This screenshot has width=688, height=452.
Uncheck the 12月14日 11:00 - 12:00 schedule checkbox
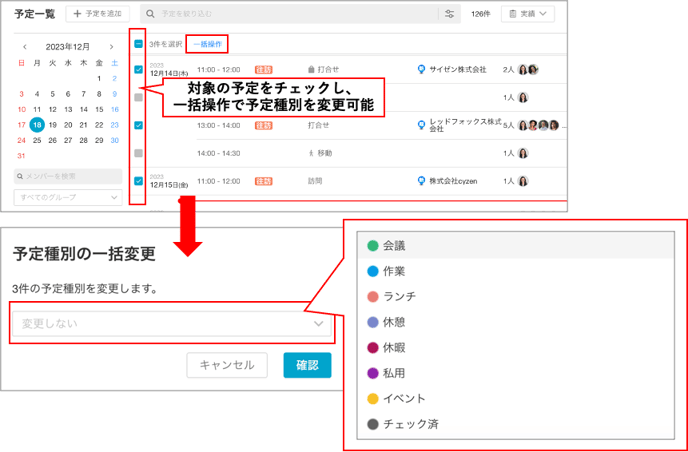[138, 69]
